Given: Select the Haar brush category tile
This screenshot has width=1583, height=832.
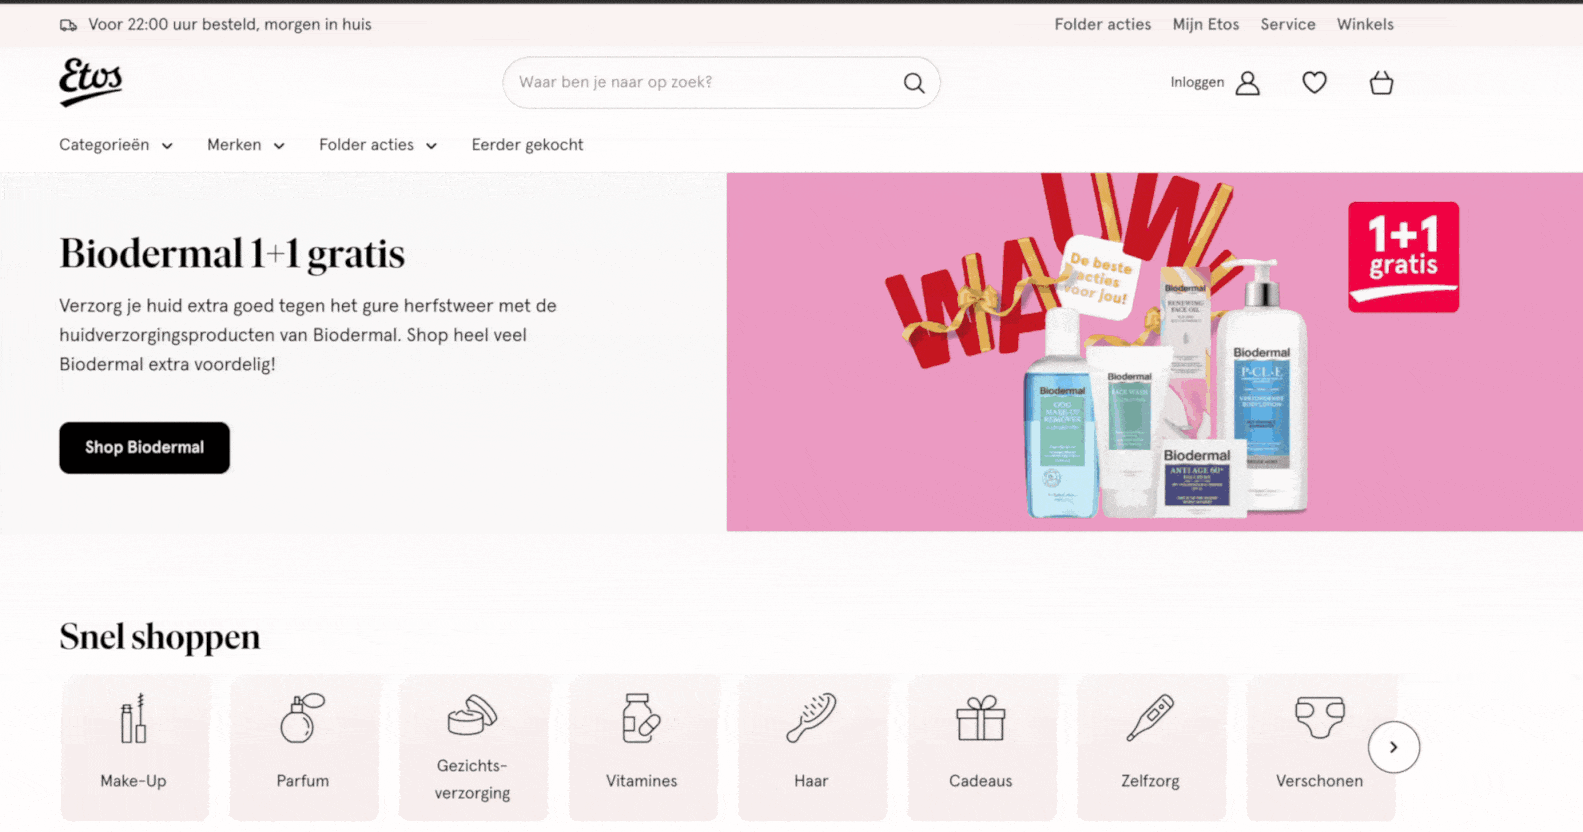Looking at the screenshot, I should click(x=811, y=747).
